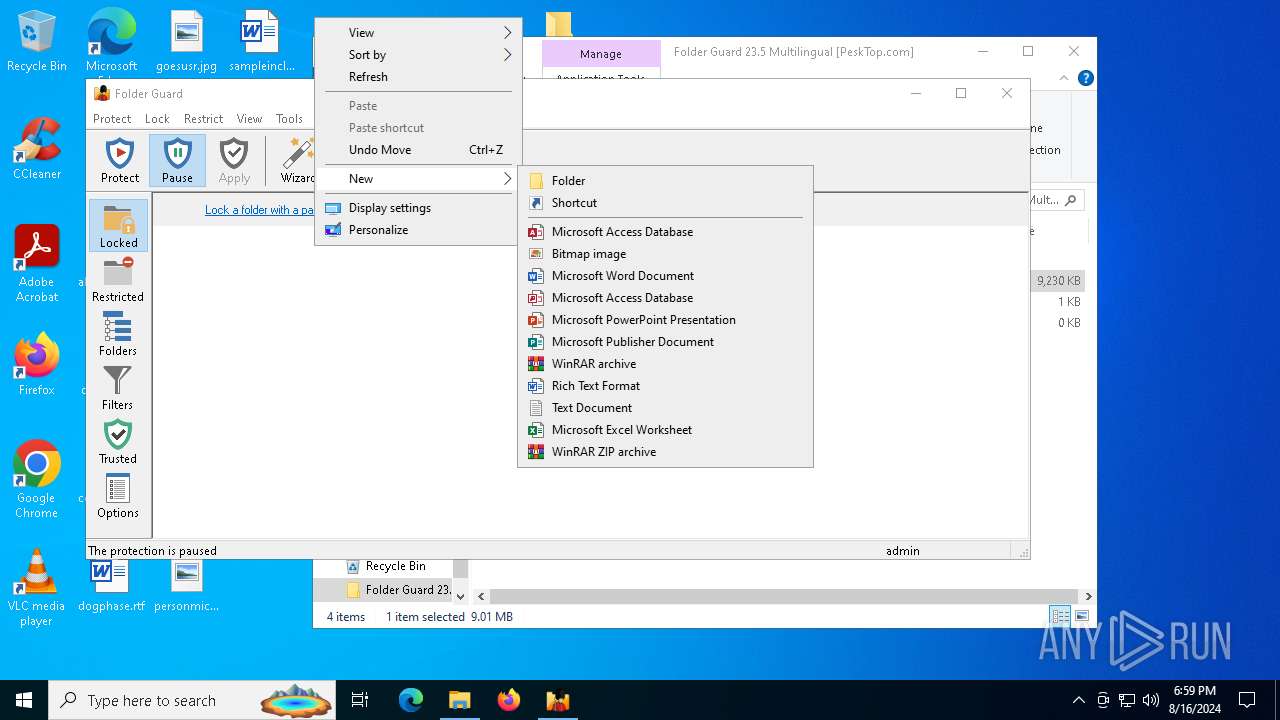Click the Apply shield button
The height and width of the screenshot is (720, 1280).
[x=234, y=160]
